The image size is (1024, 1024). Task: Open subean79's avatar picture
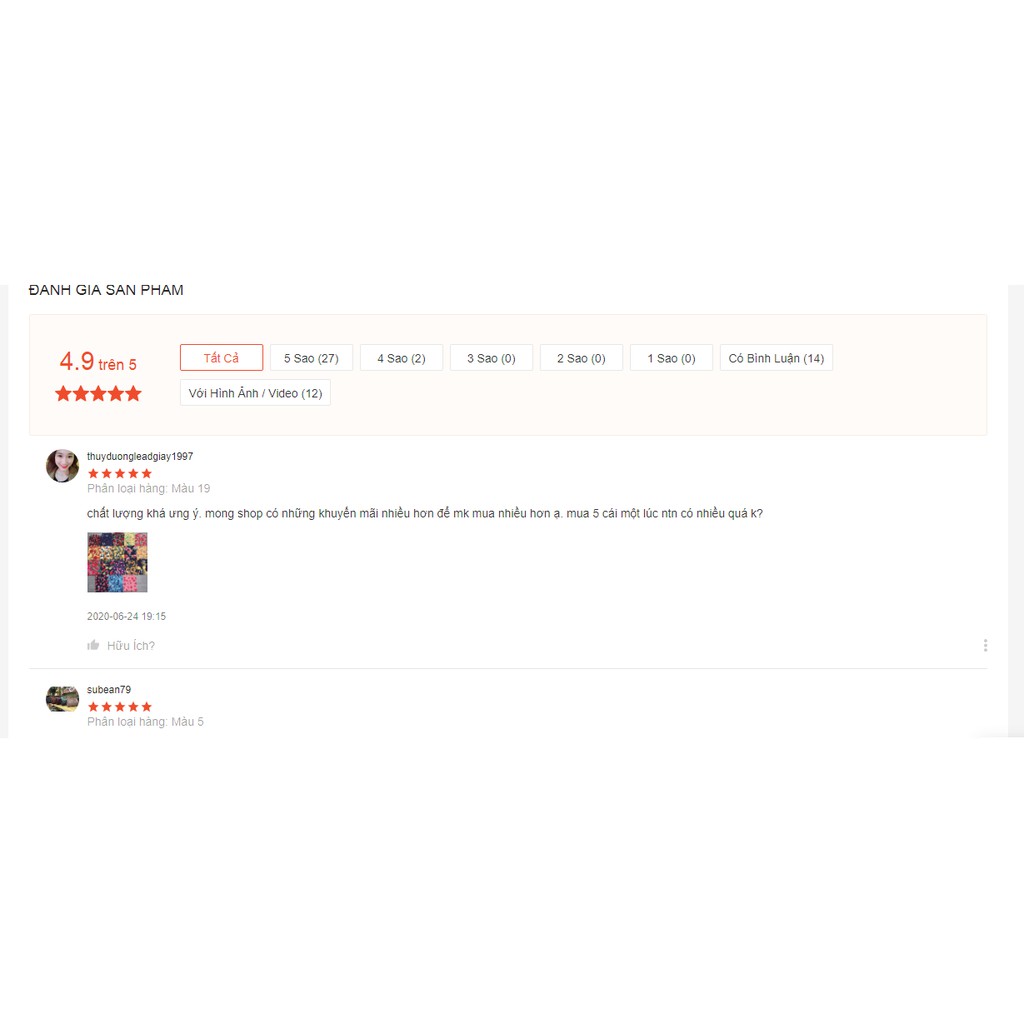(x=62, y=699)
